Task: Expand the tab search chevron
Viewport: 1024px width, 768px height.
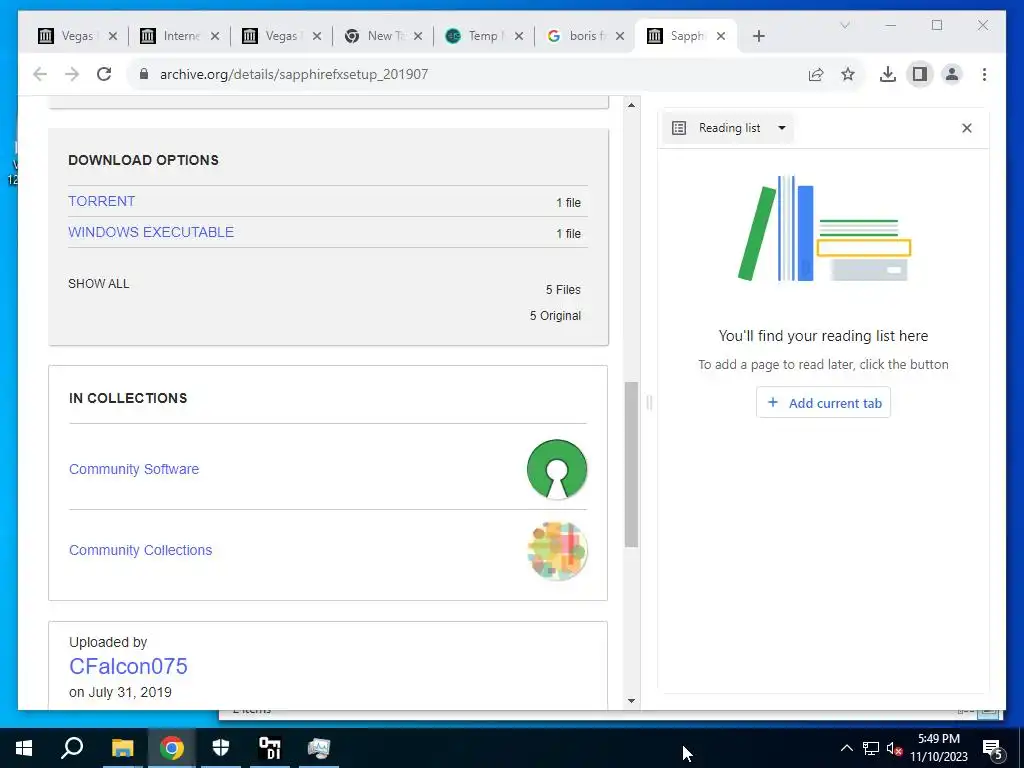Action: click(x=844, y=25)
